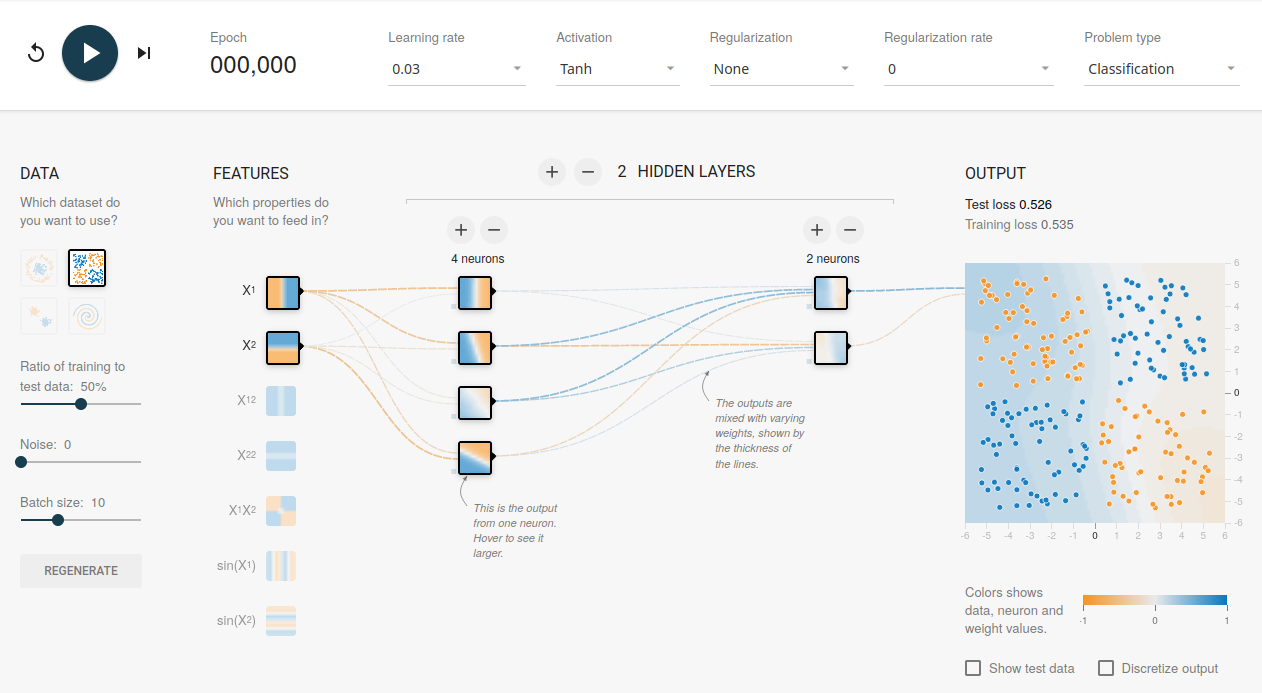Screen dimensions: 1262x693
Task: Enable the X1X2 product feature
Action: pos(281,510)
